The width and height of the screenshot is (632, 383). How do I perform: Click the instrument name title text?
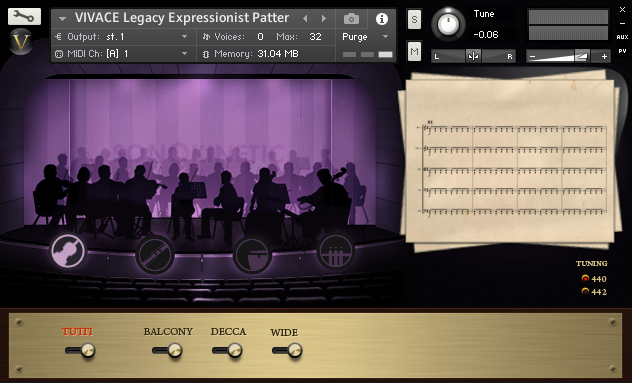click(182, 18)
